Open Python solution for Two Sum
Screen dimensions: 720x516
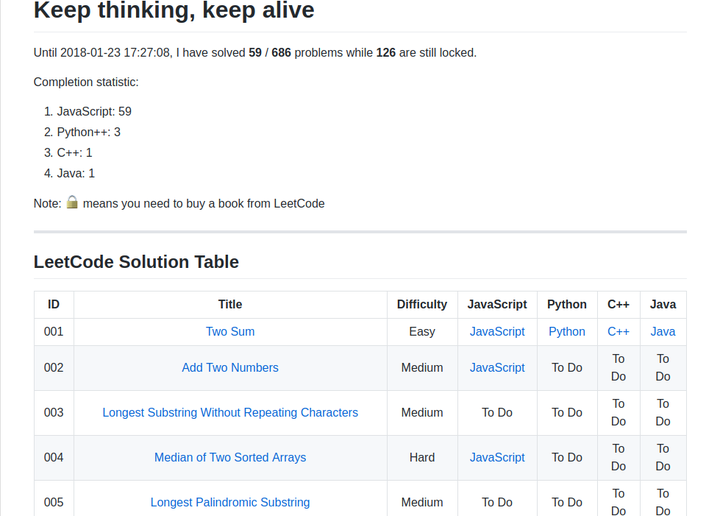(567, 331)
